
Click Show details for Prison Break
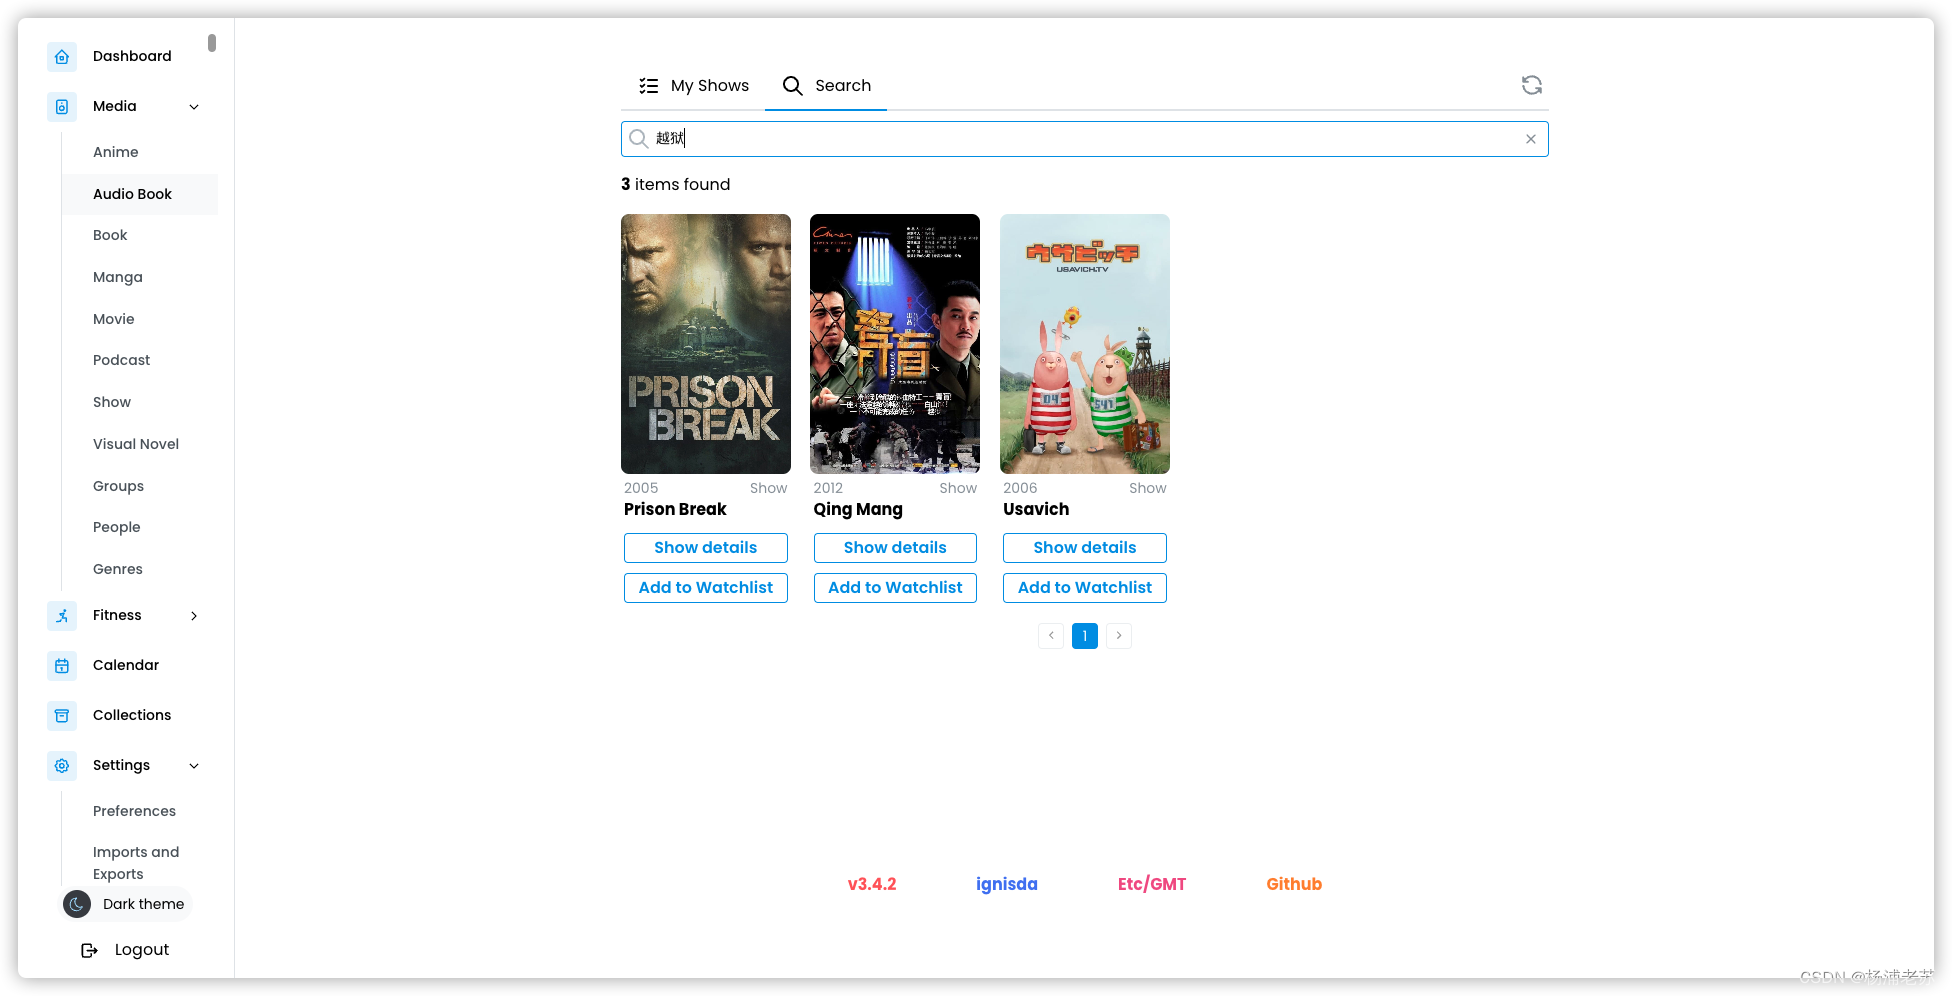706,548
